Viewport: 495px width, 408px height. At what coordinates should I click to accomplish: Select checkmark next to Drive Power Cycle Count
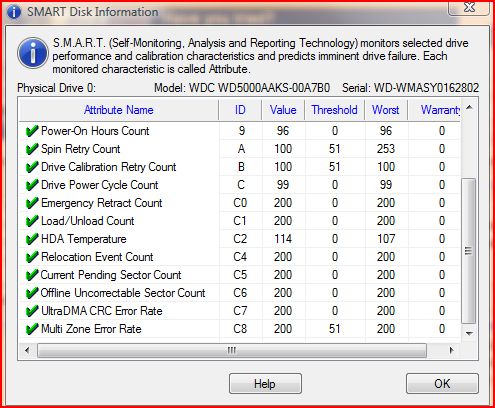point(32,185)
